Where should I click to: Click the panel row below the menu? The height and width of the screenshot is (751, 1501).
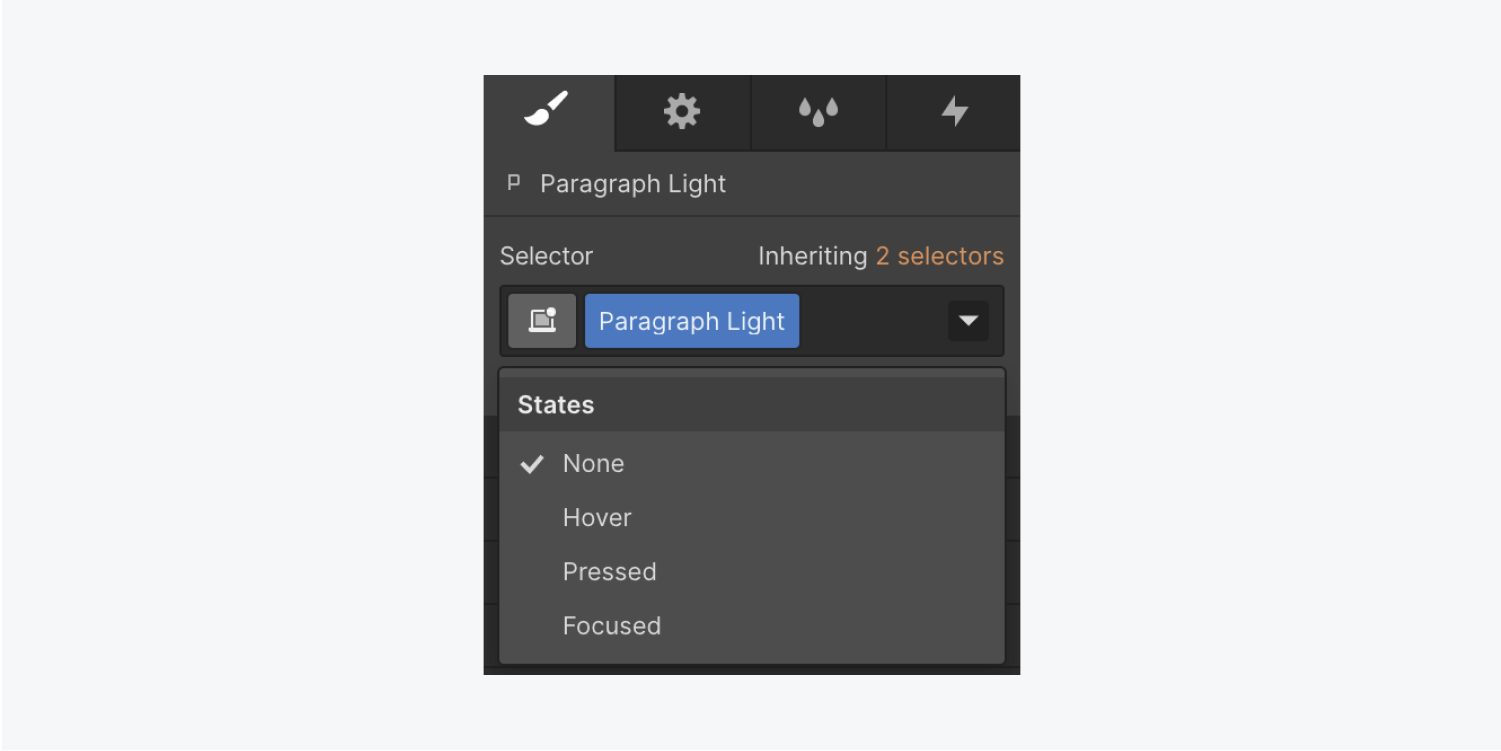click(x=752, y=671)
